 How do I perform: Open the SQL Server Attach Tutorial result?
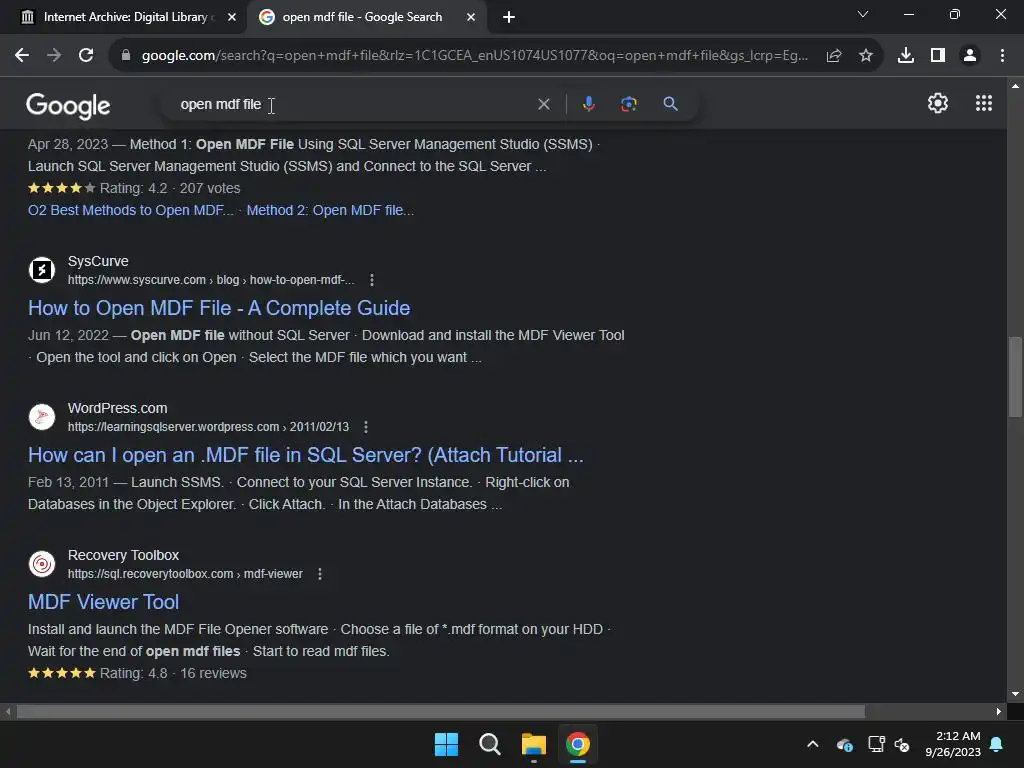[x=306, y=455]
